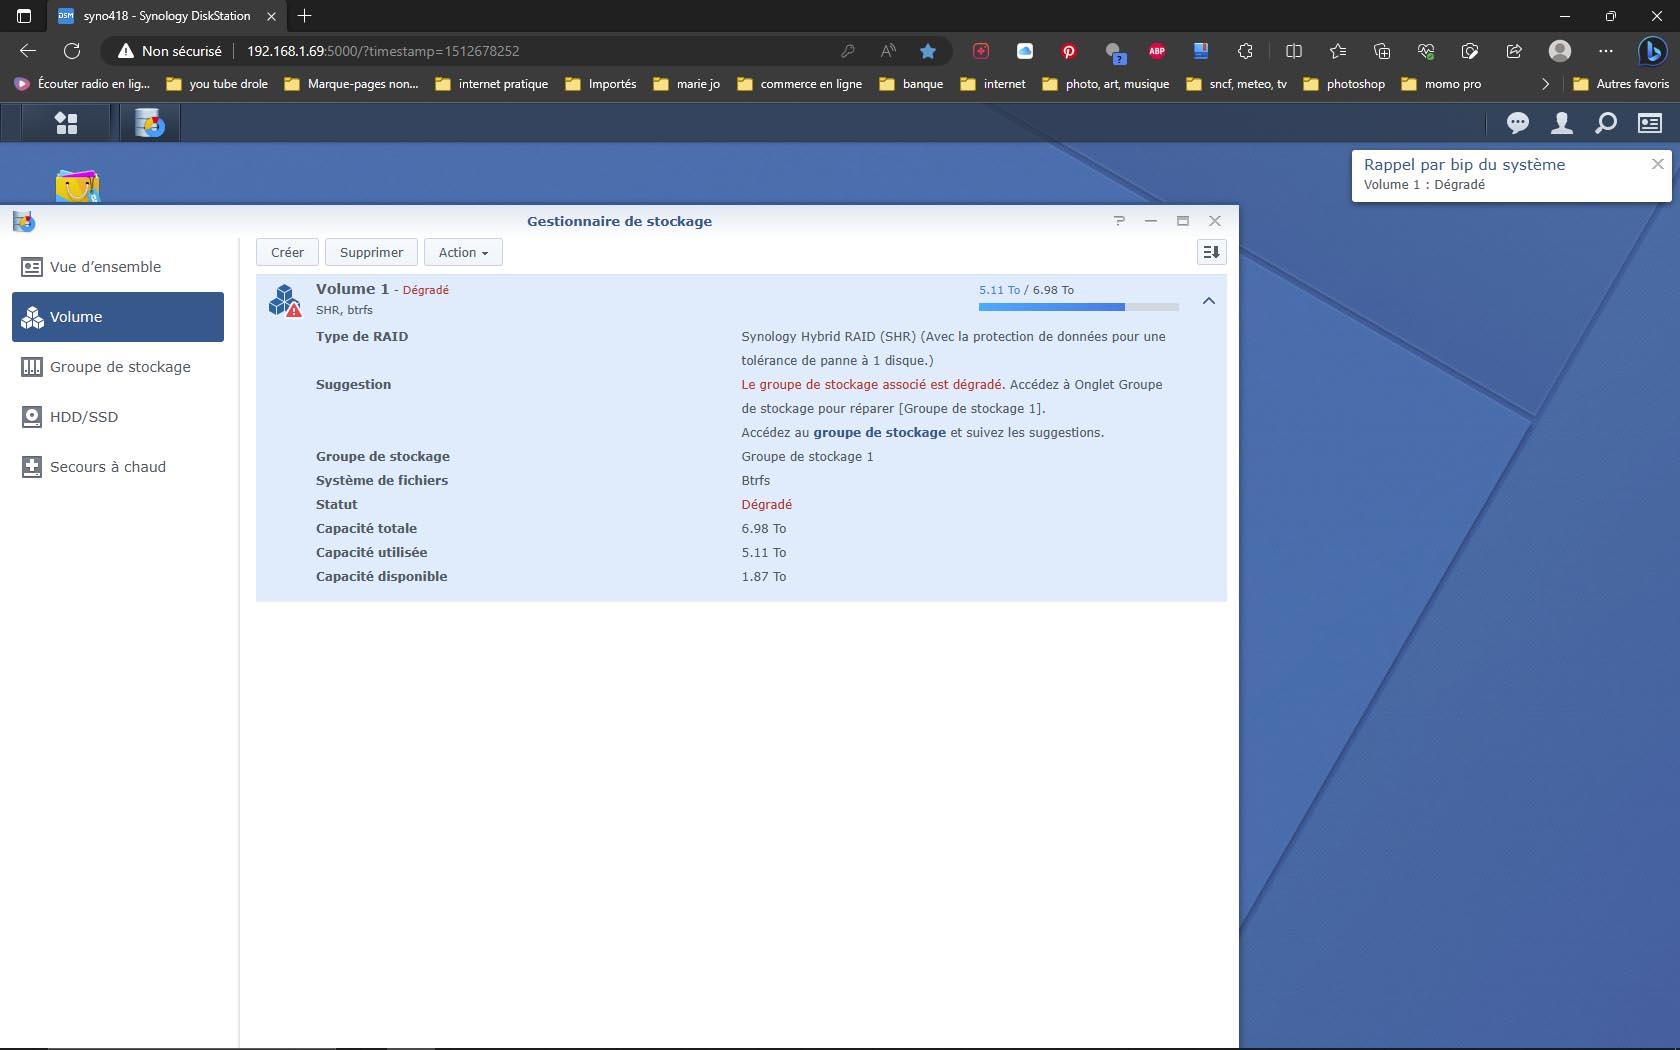Click the Storage Manager help question mark

1119,221
